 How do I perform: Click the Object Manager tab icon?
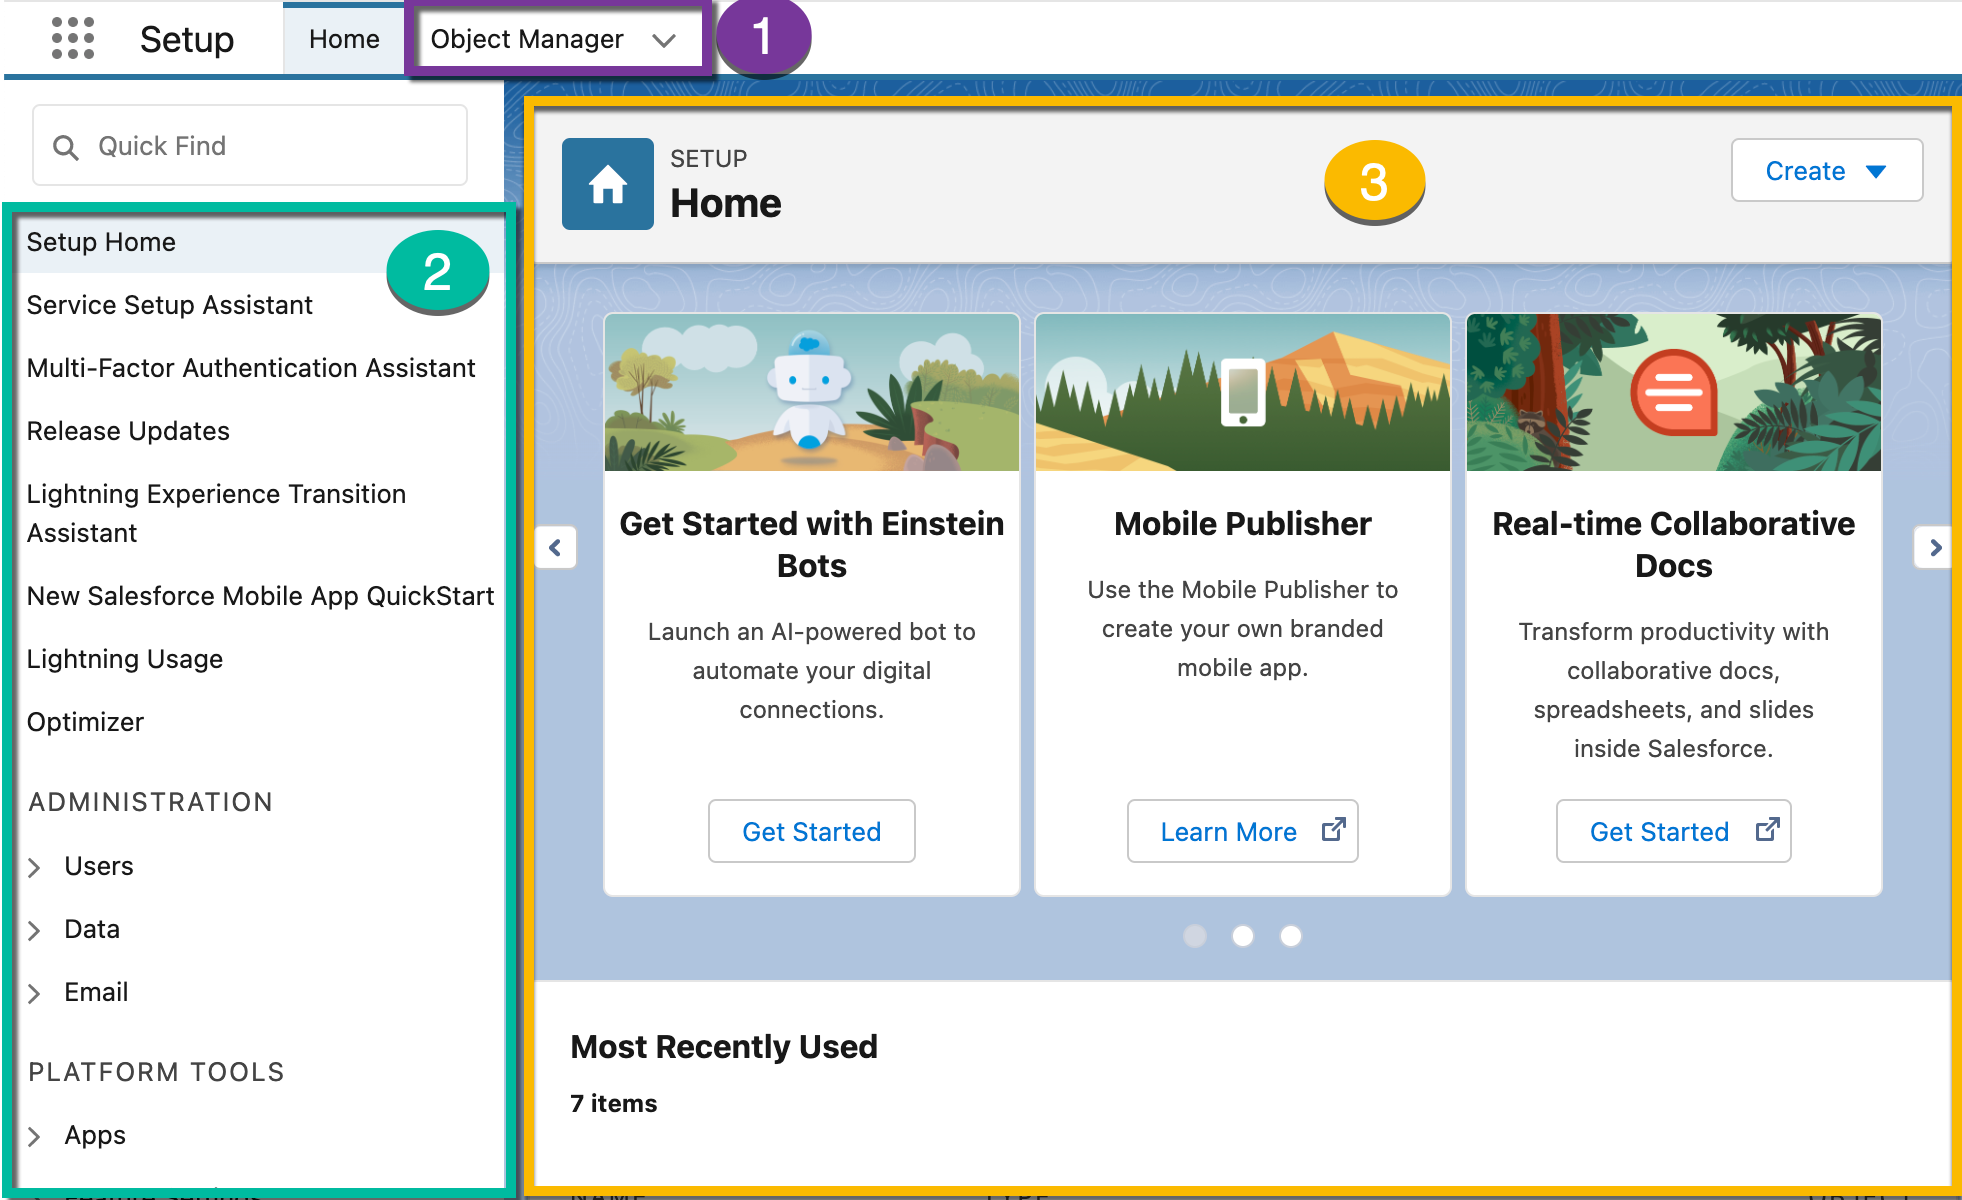point(554,38)
